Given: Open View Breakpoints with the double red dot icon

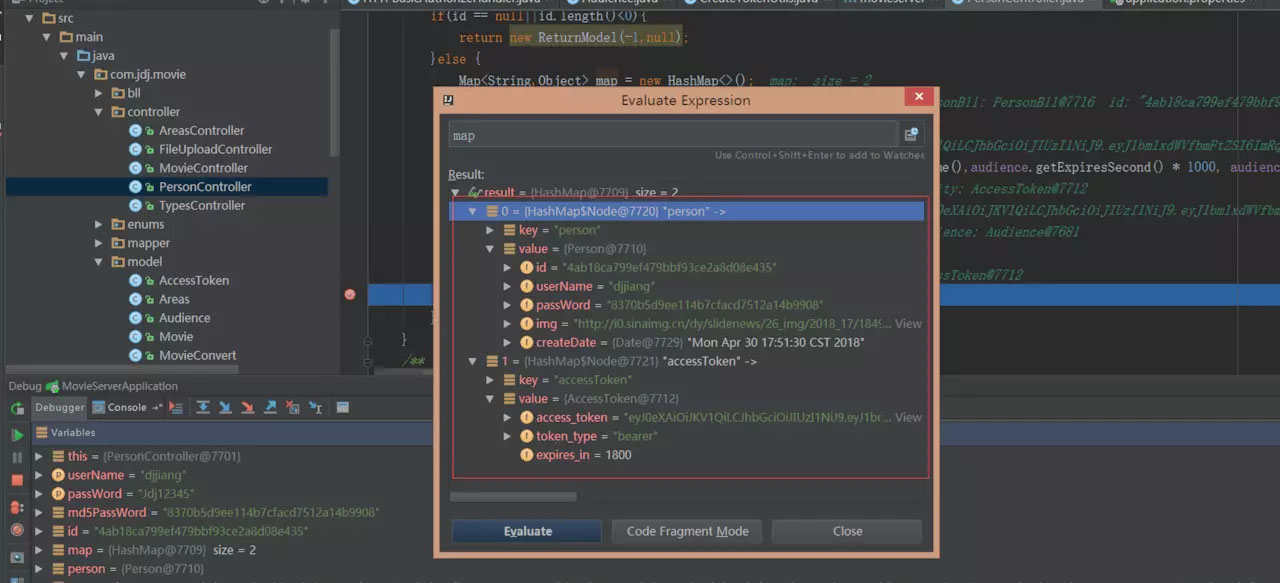Looking at the screenshot, I should pyautogui.click(x=17, y=507).
